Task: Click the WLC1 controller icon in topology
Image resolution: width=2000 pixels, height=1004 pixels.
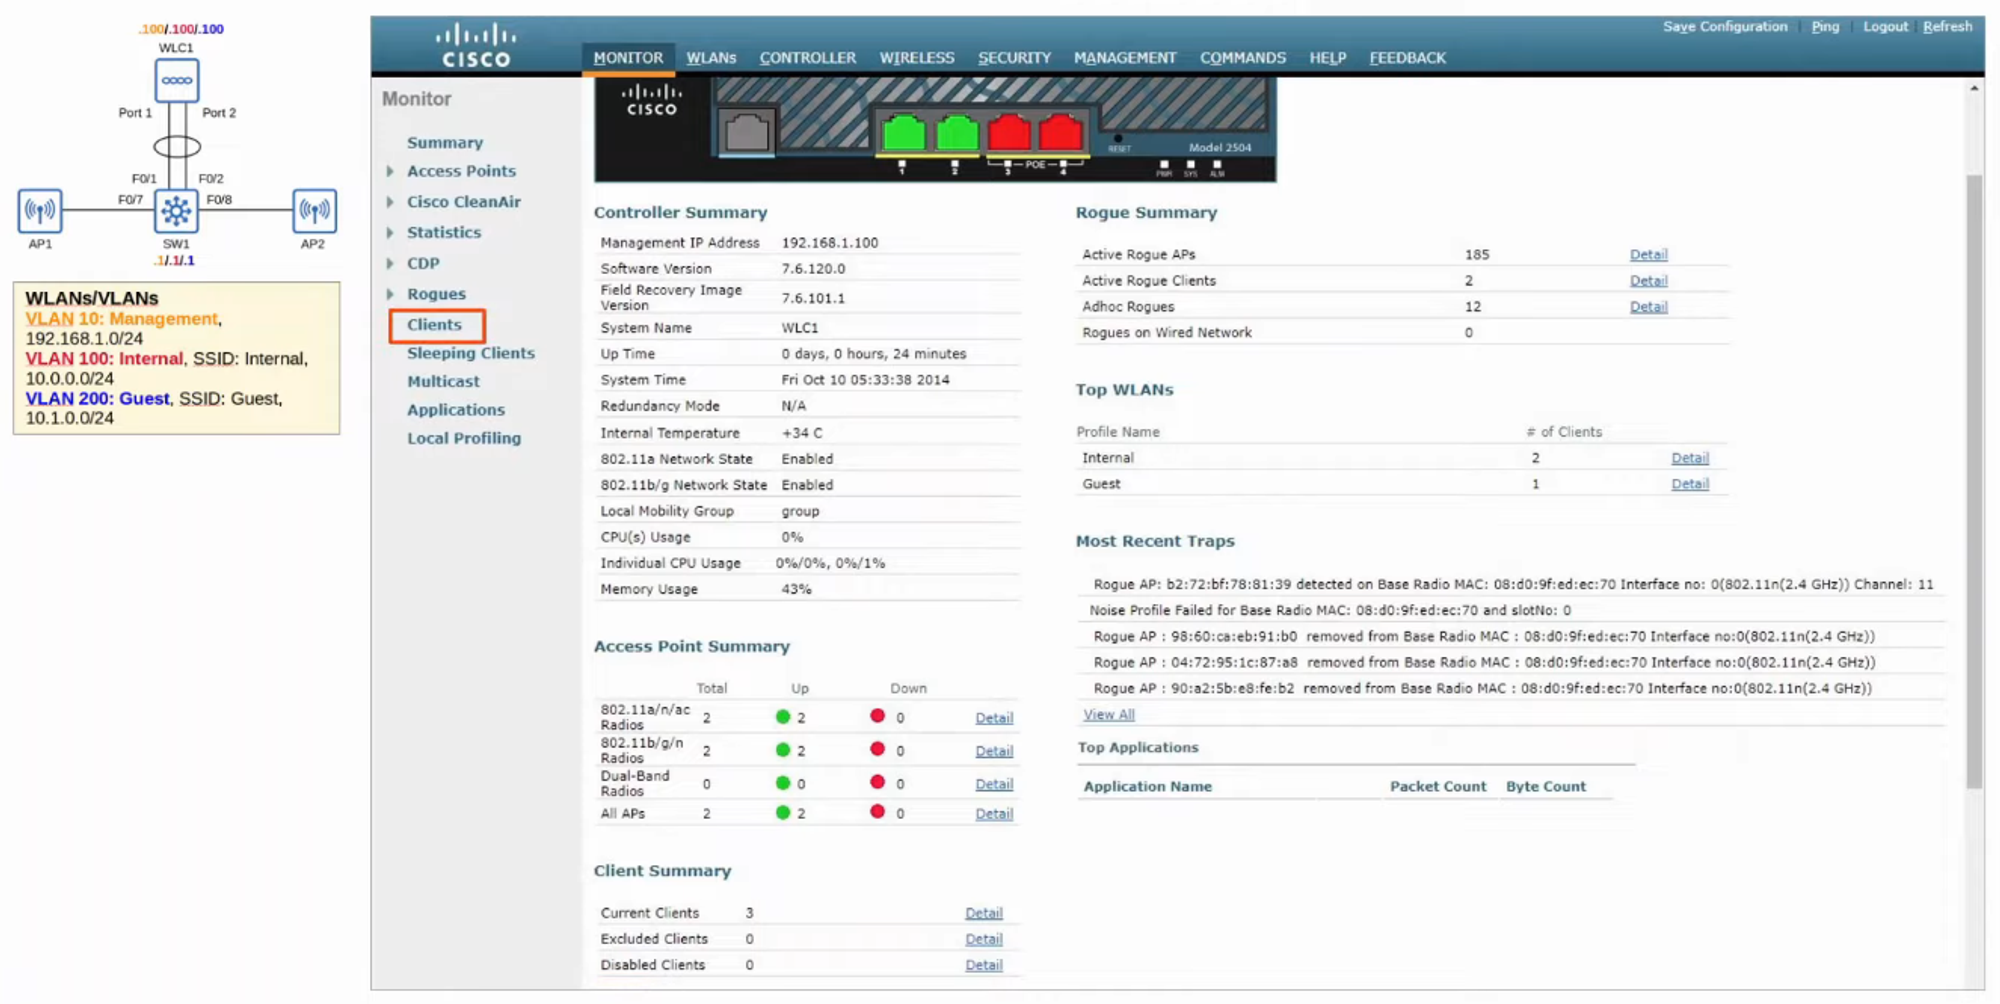Action: tap(176, 80)
